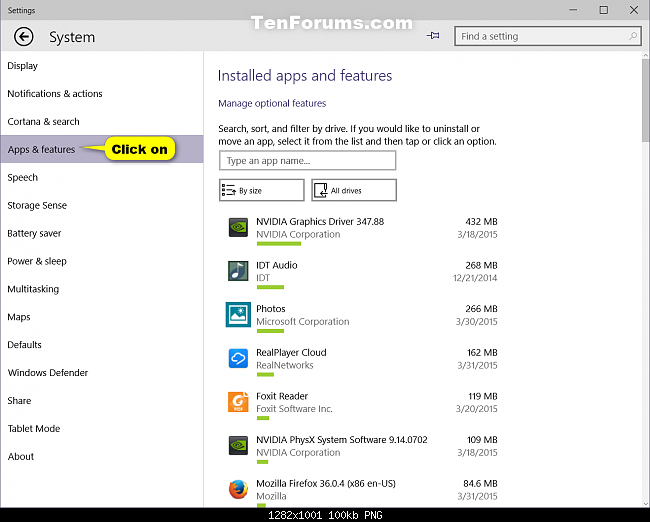Viewport: 650px width, 522px height.
Task: Select RealPlayer Cloud icon
Action: click(x=238, y=359)
